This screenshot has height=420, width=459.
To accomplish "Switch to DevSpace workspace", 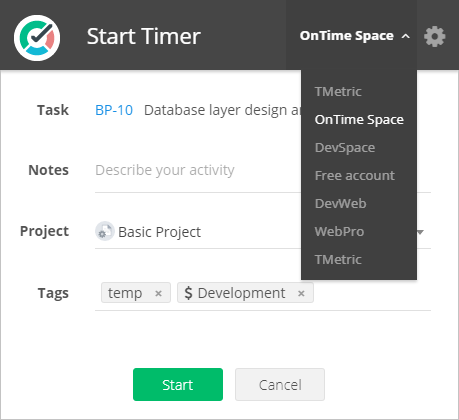I will coord(345,147).
